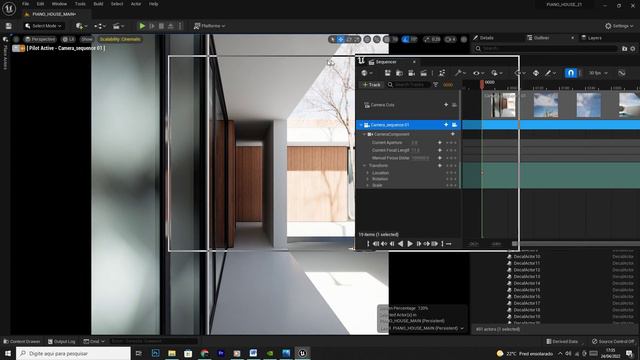This screenshot has width=640, height=360.
Task: Open the Sequencer wrench actions menu
Action: pyautogui.click(x=460, y=73)
